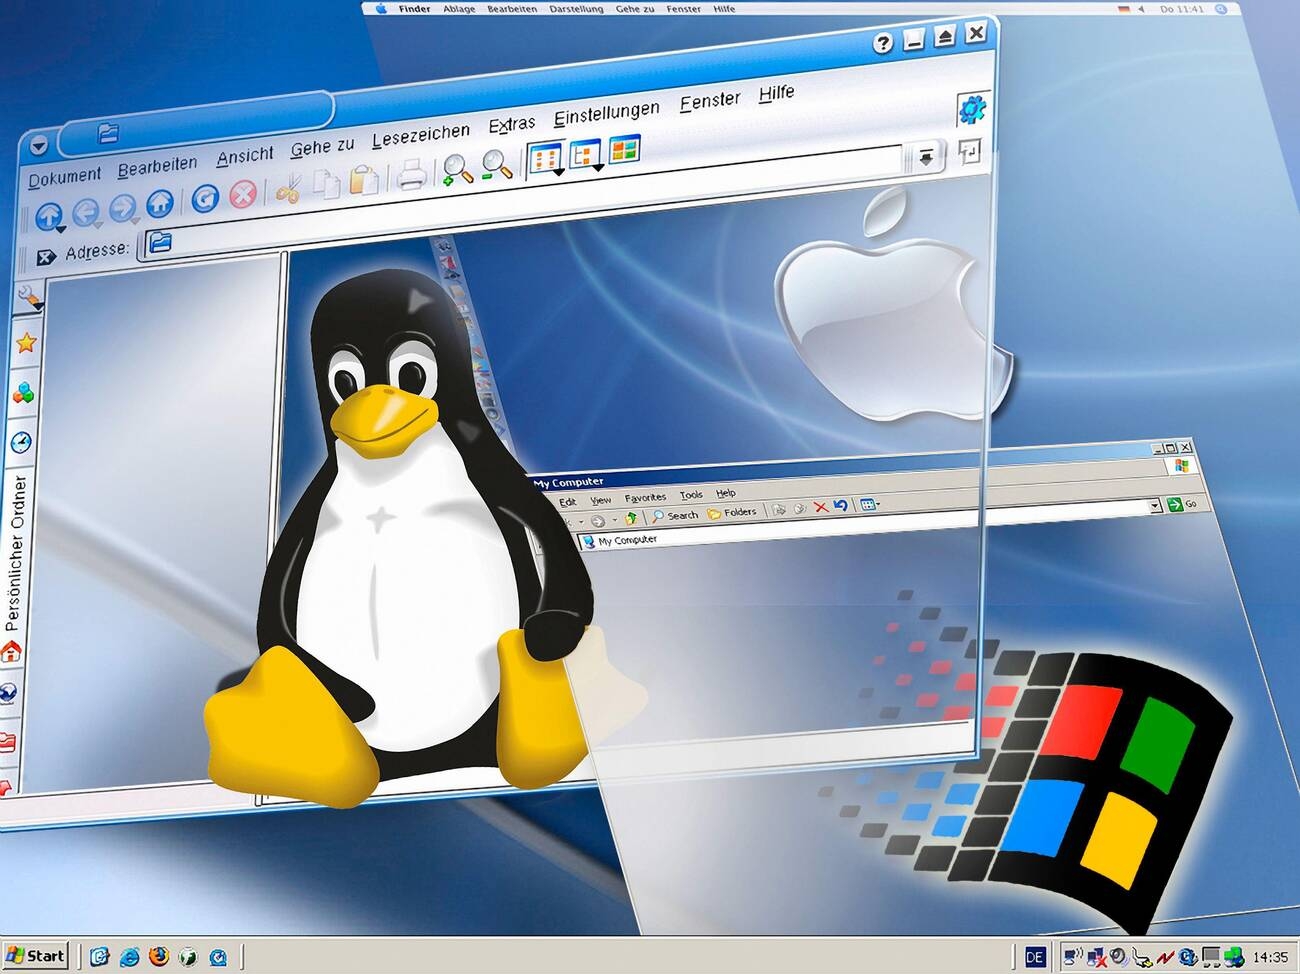Open the Bookmarks star in sidebar
This screenshot has height=974, width=1300.
coord(26,343)
